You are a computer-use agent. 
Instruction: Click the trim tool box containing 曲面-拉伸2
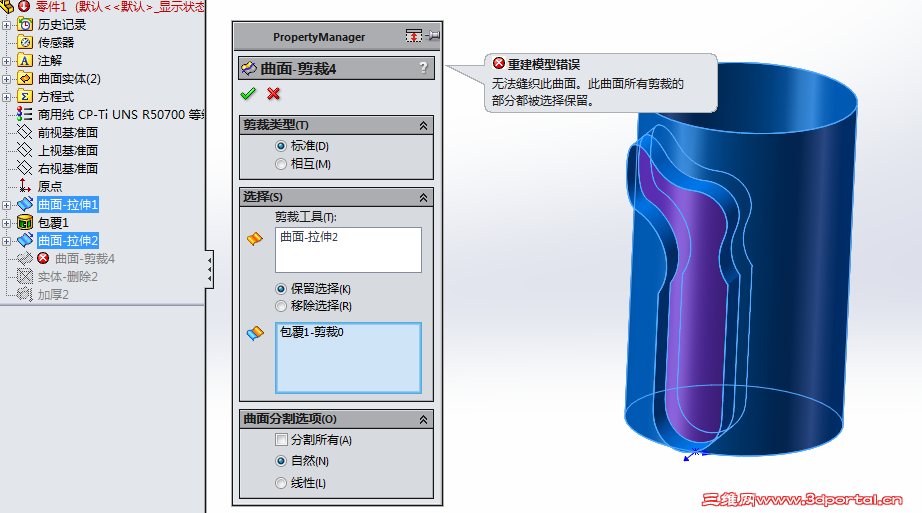[348, 250]
